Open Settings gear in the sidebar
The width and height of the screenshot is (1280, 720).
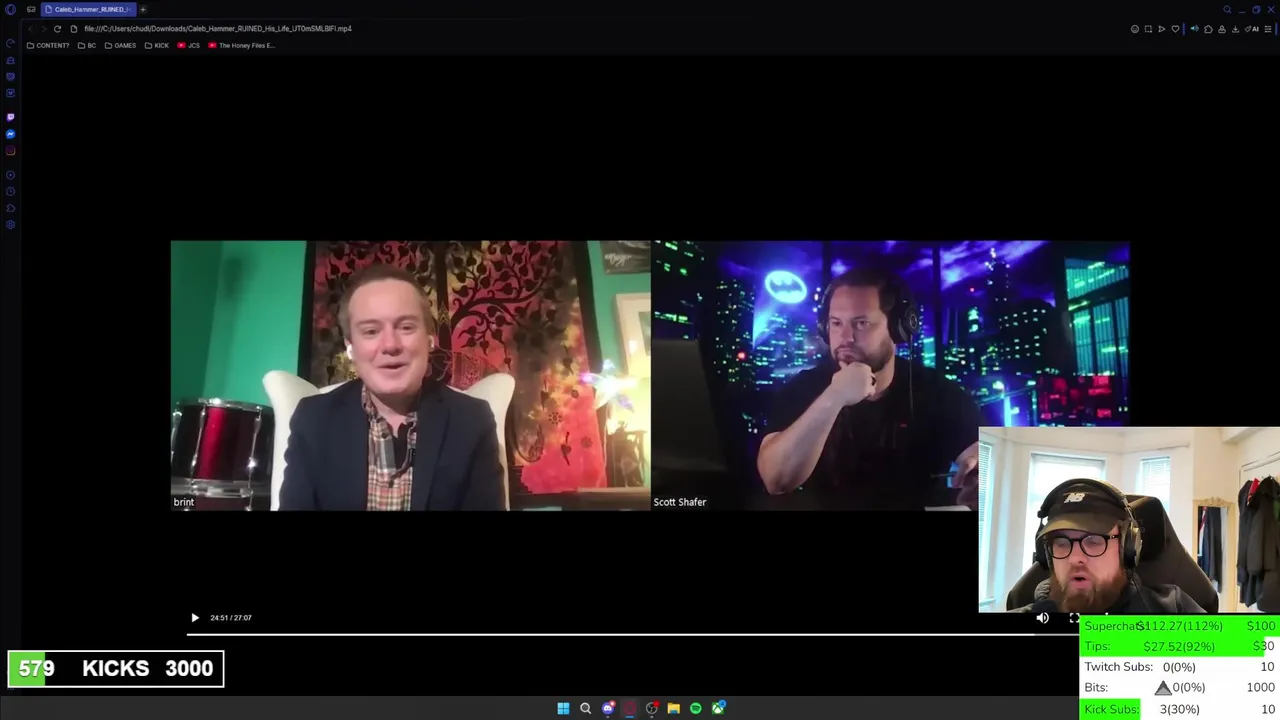[11, 224]
